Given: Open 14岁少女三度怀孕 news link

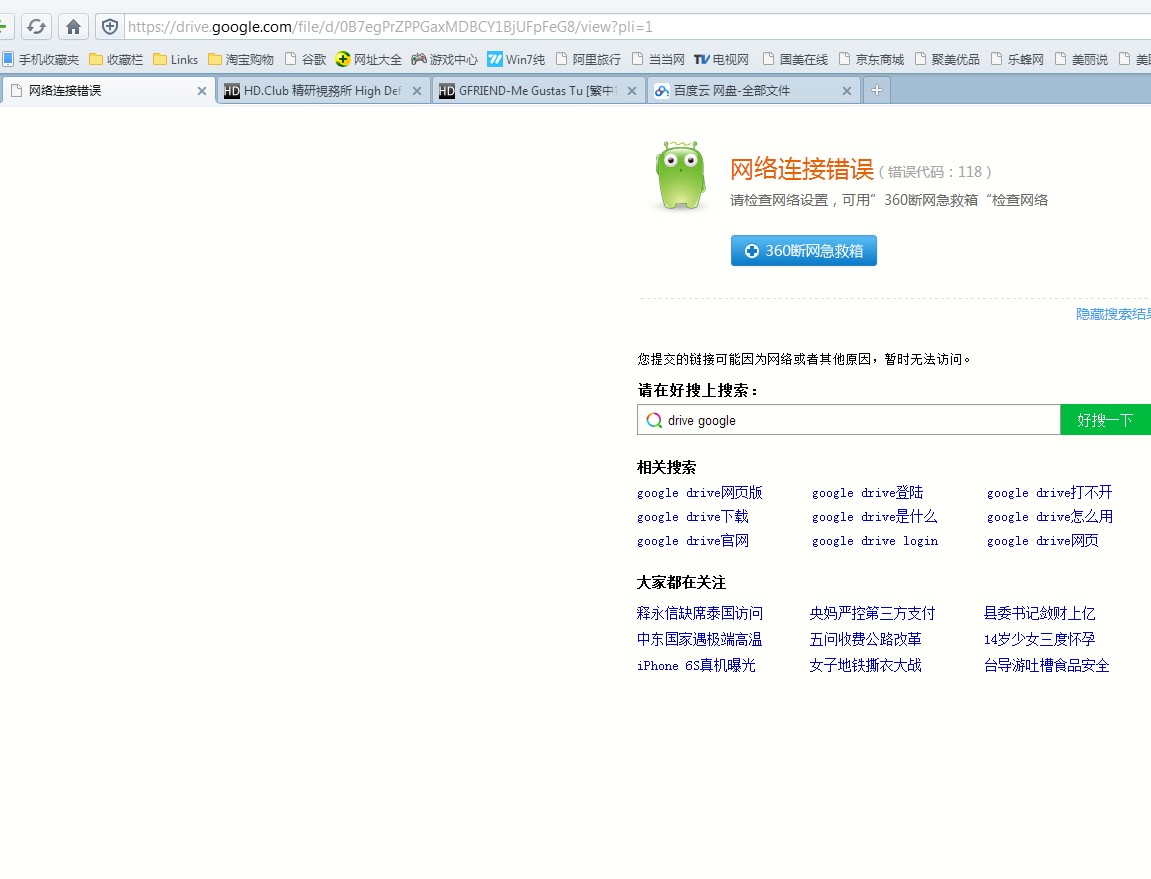Looking at the screenshot, I should click(x=1039, y=640).
